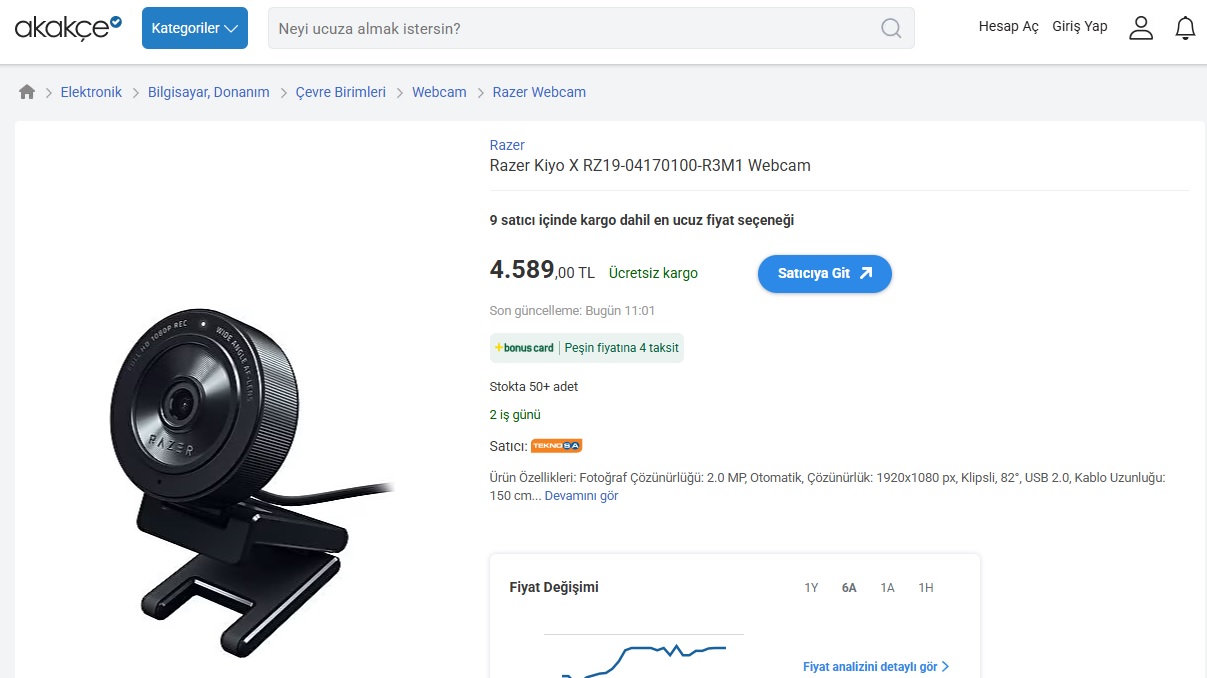The image size is (1207, 678).
Task: Click the Giriş Yap link
Action: coord(1080,27)
